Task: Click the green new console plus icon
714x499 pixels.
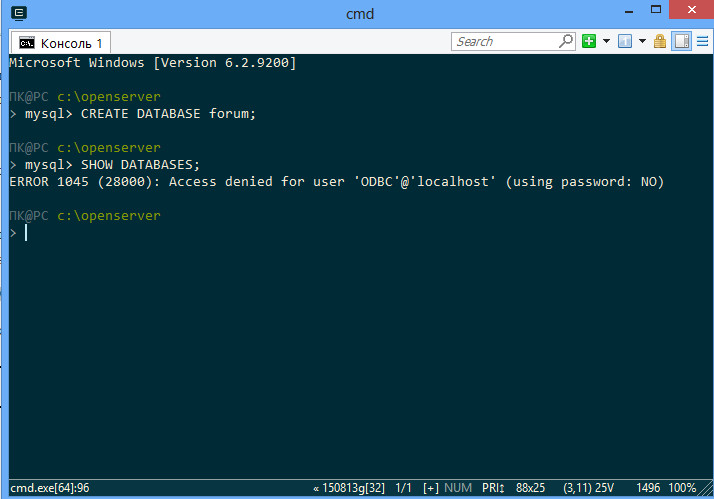Action: pos(590,42)
